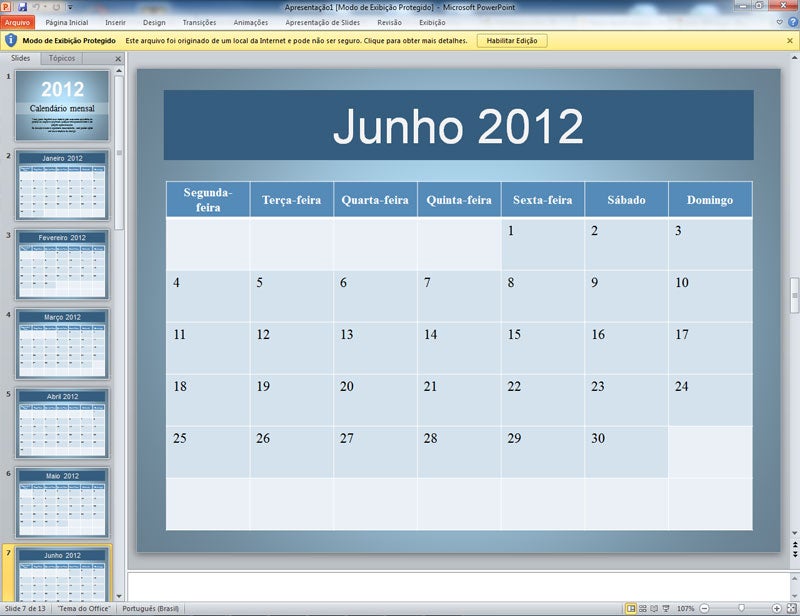Switch to Reading view icon

click(x=654, y=608)
